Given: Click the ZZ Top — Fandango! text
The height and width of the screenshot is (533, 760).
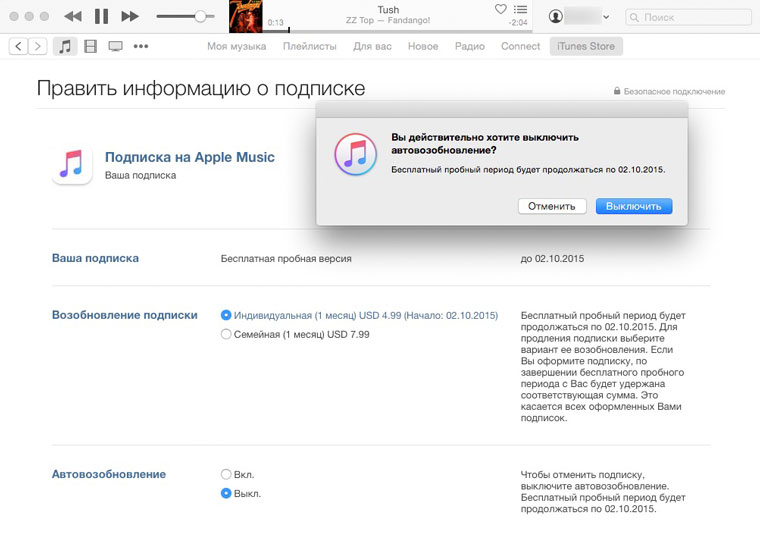Looking at the screenshot, I should pos(388,20).
